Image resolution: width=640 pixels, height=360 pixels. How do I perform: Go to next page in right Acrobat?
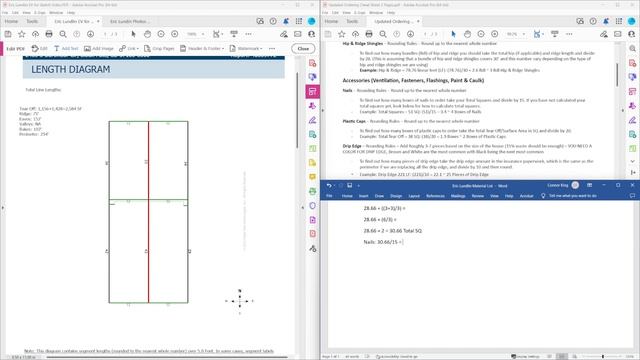point(410,34)
